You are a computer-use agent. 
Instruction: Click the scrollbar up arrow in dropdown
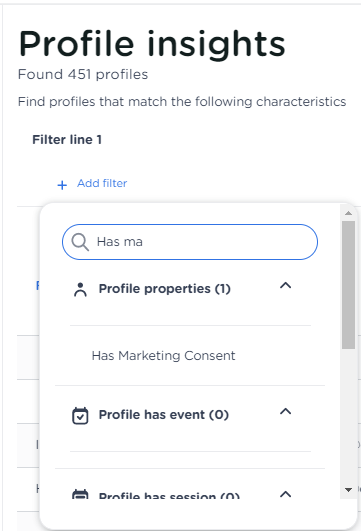pos(348,213)
